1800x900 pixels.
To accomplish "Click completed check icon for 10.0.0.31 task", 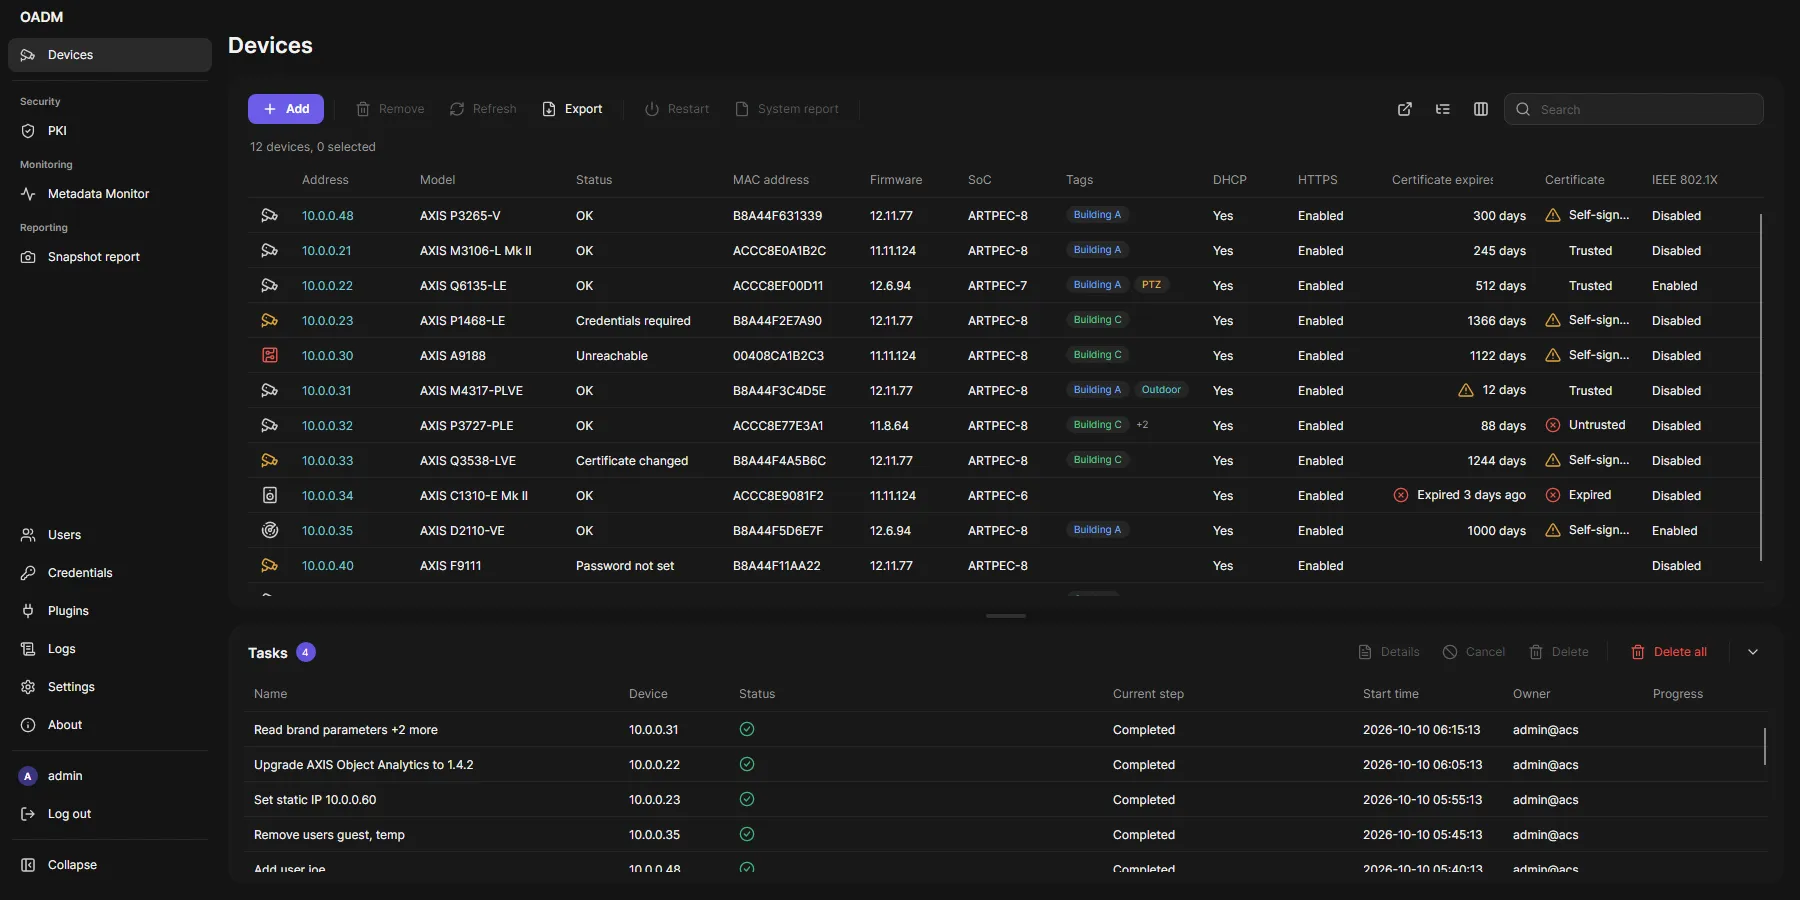I will (747, 729).
